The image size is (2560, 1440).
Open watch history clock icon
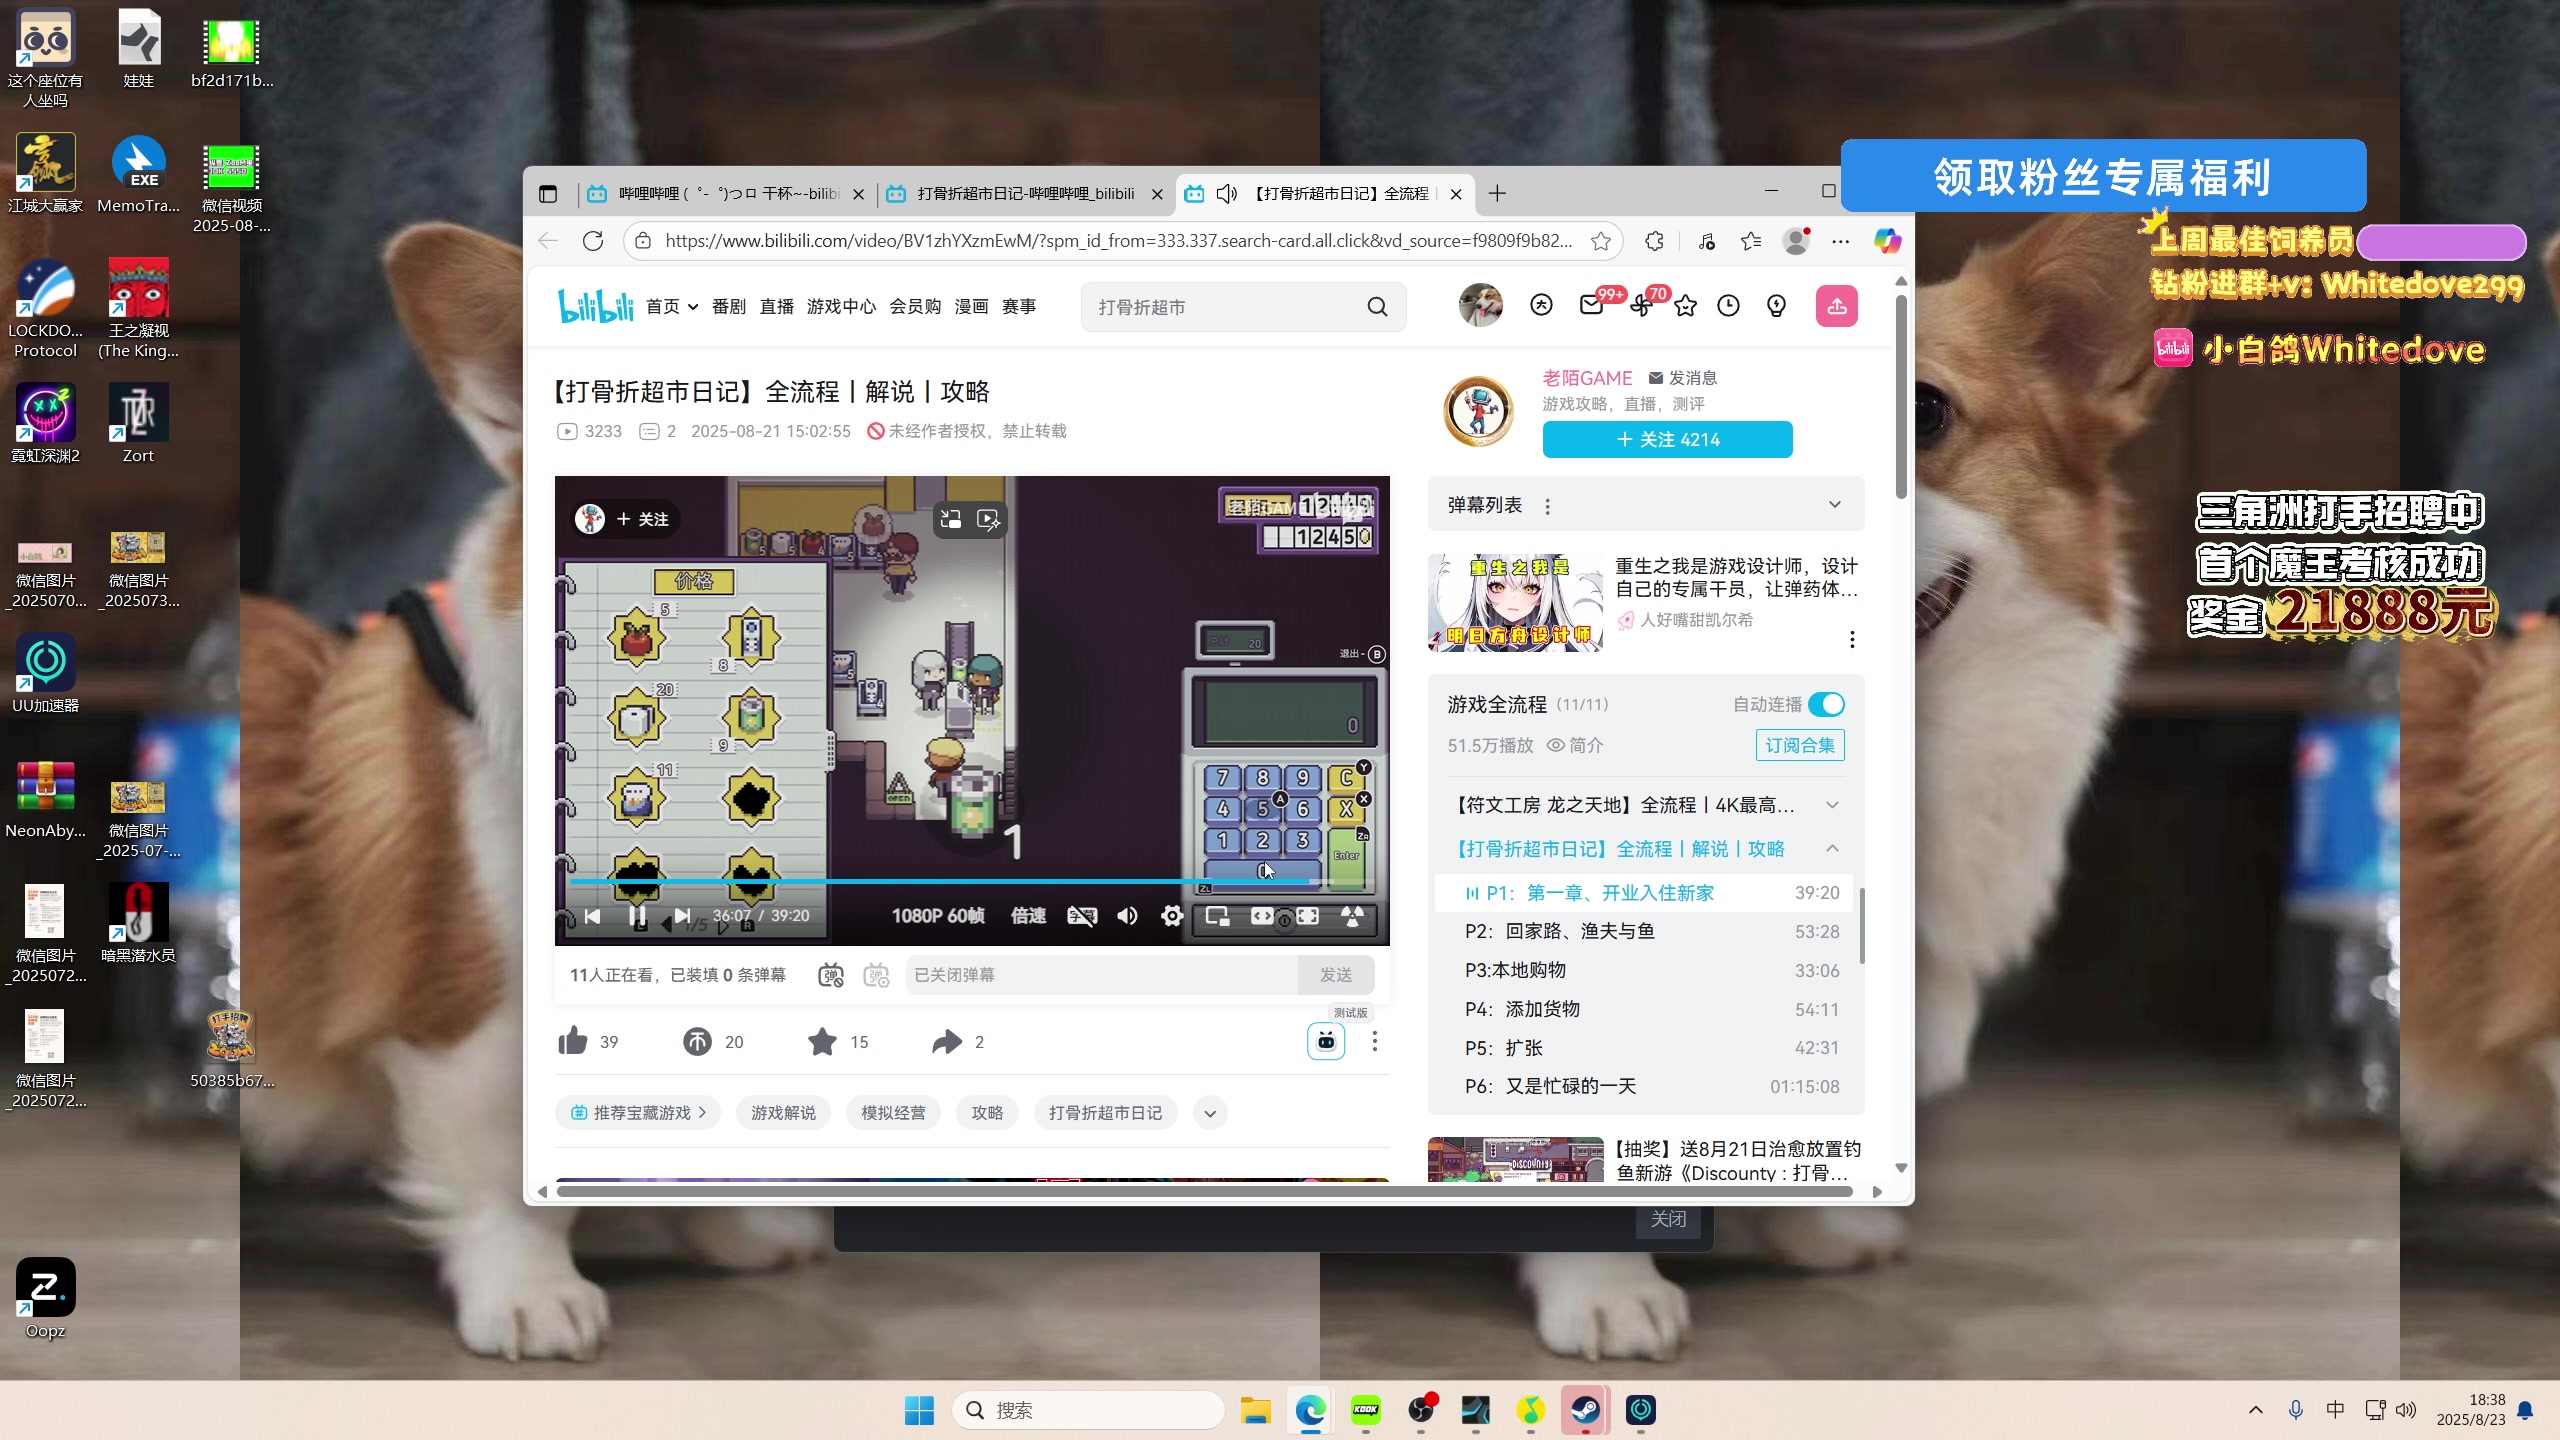(x=1729, y=305)
